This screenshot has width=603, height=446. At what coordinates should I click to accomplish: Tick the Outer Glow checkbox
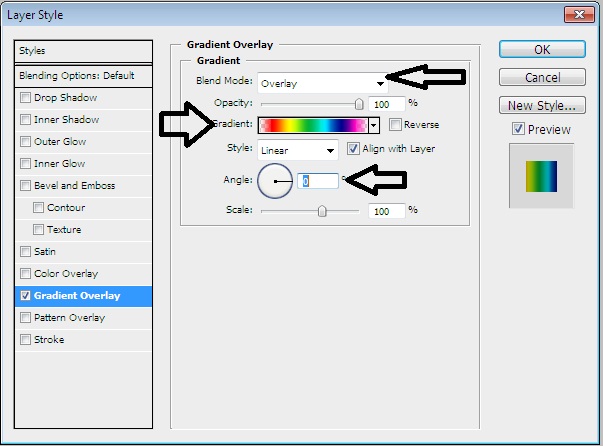(x=25, y=141)
